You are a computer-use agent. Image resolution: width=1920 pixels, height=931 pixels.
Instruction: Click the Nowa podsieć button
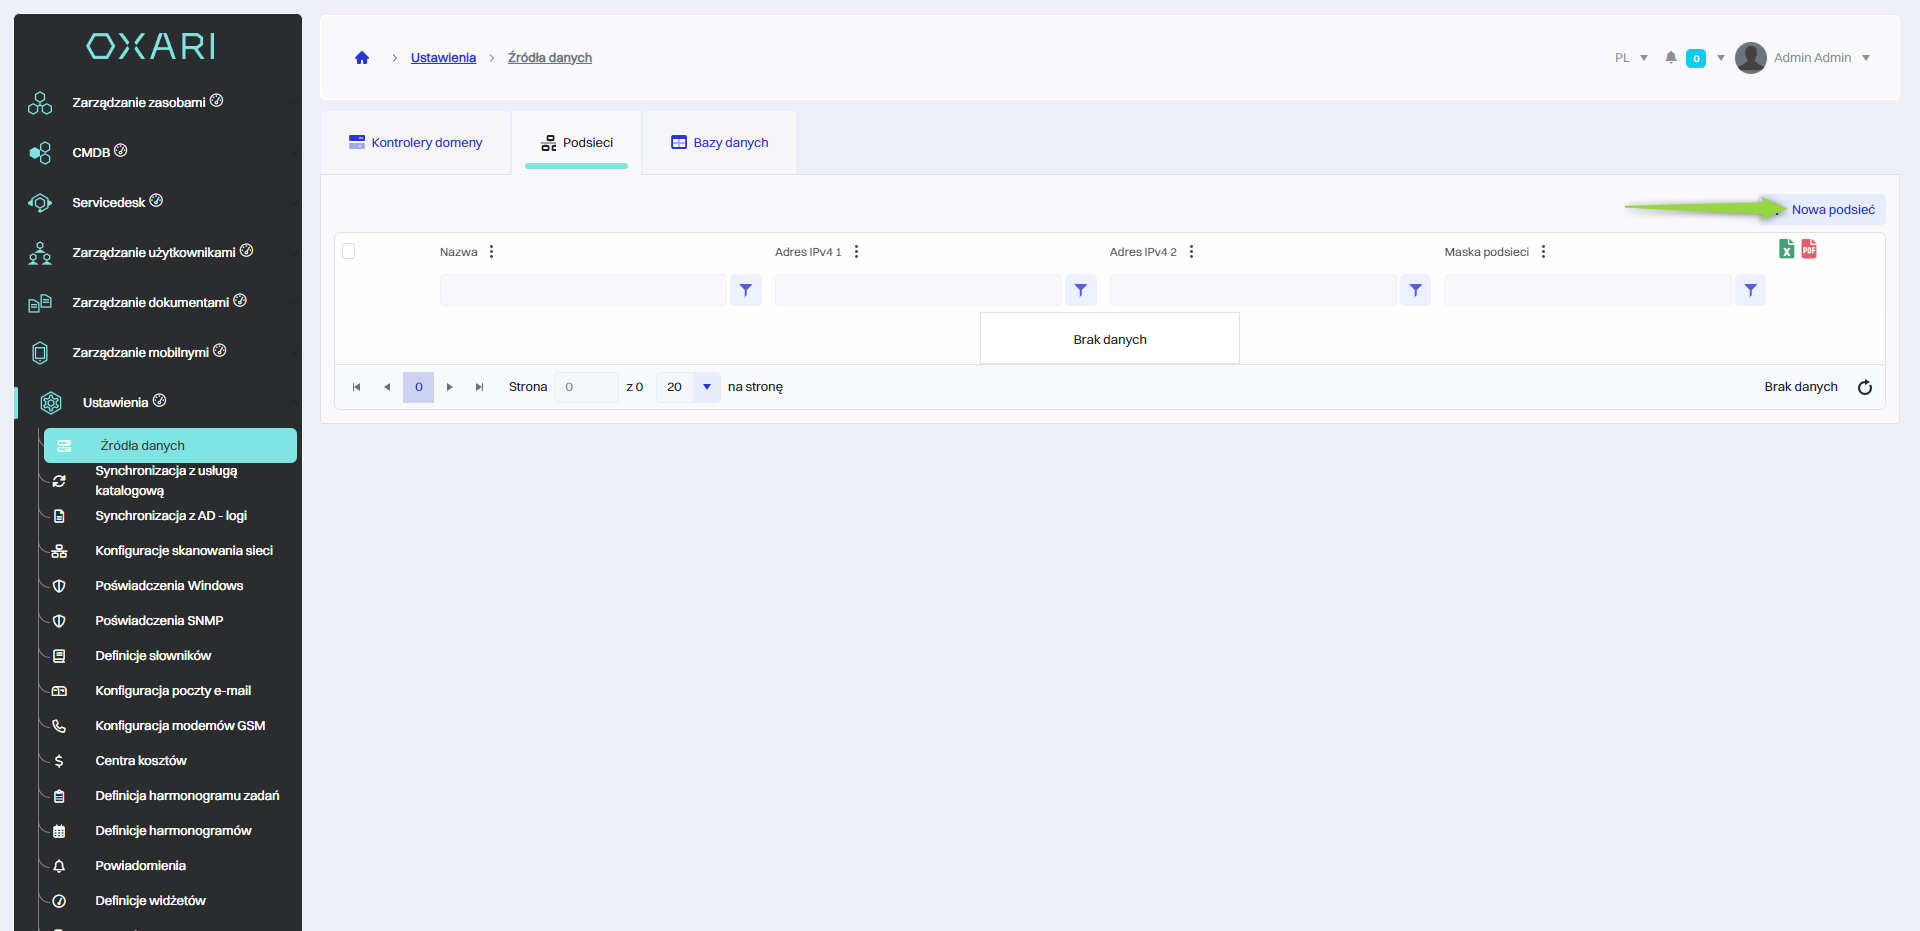click(1832, 210)
